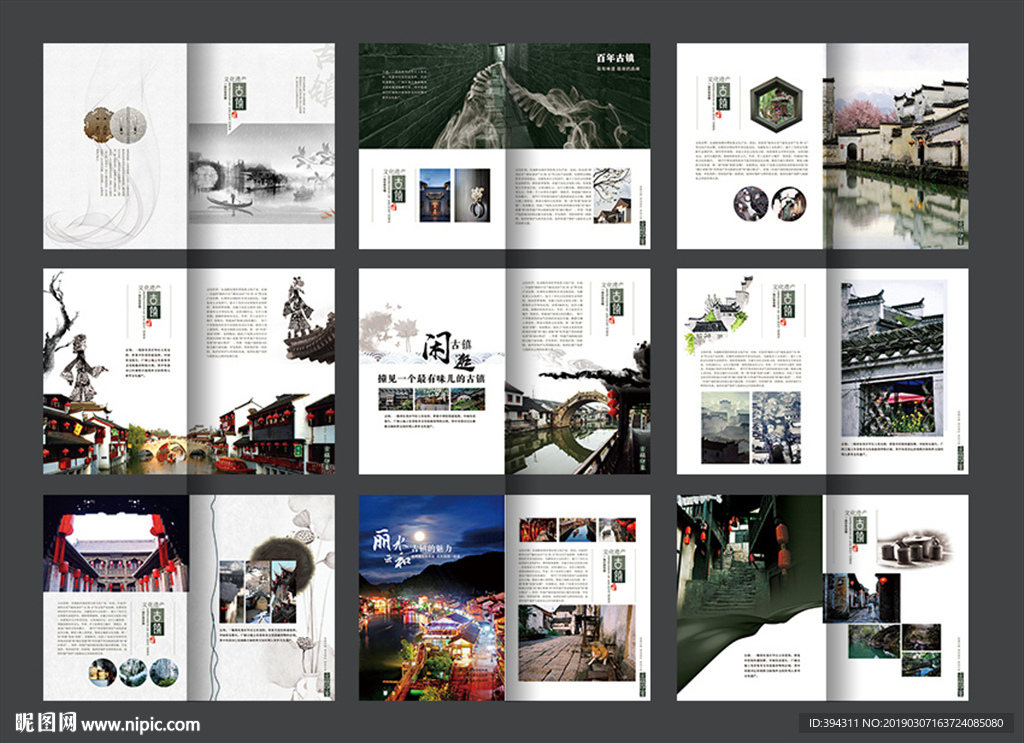The width and height of the screenshot is (1024, 743).
Task: Click the third small photo under the "撞见" heading
Action: pos(468,400)
